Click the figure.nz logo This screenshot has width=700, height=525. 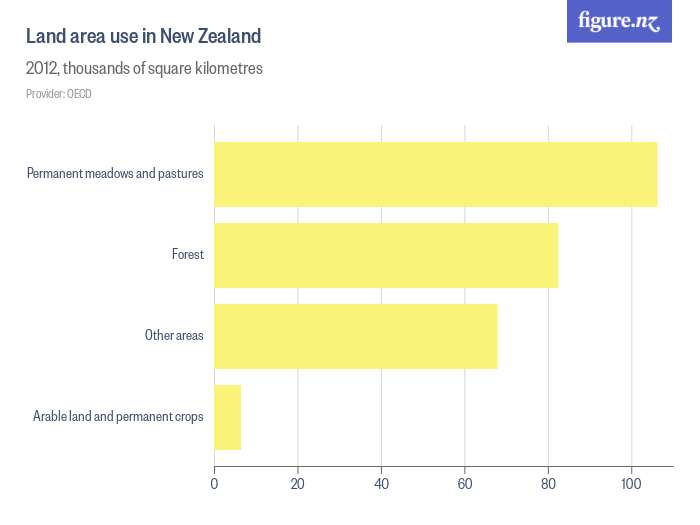[x=619, y=21]
